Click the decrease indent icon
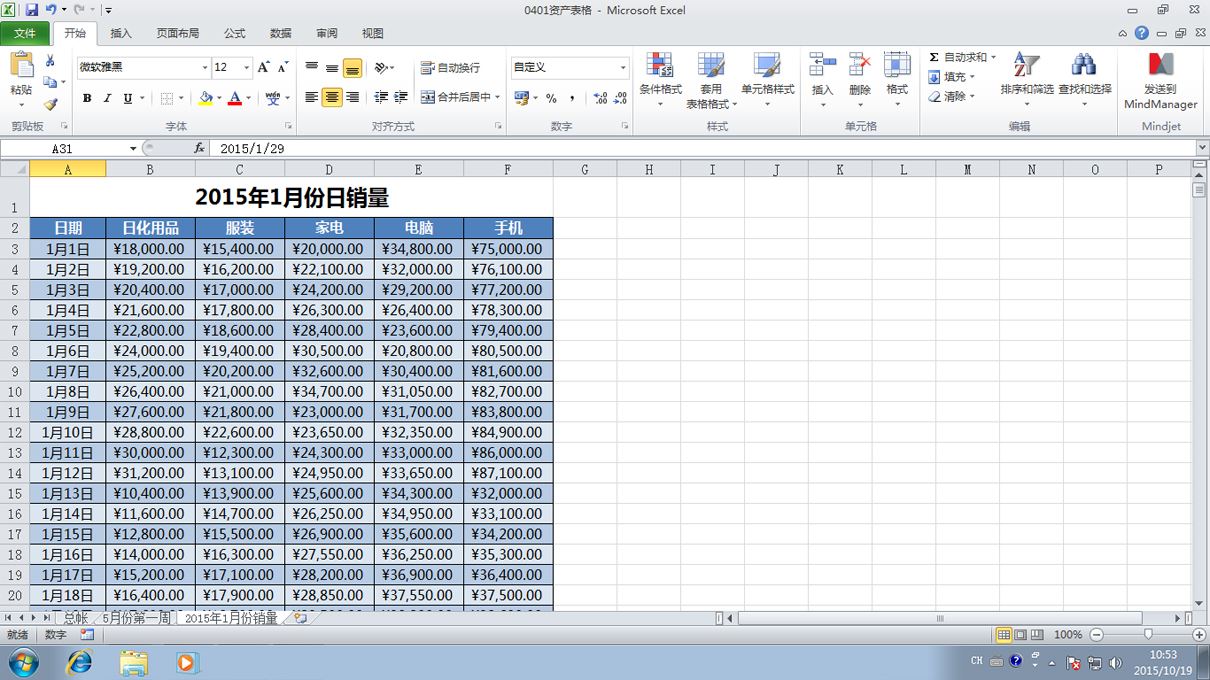The height and width of the screenshot is (680, 1210). [381, 98]
